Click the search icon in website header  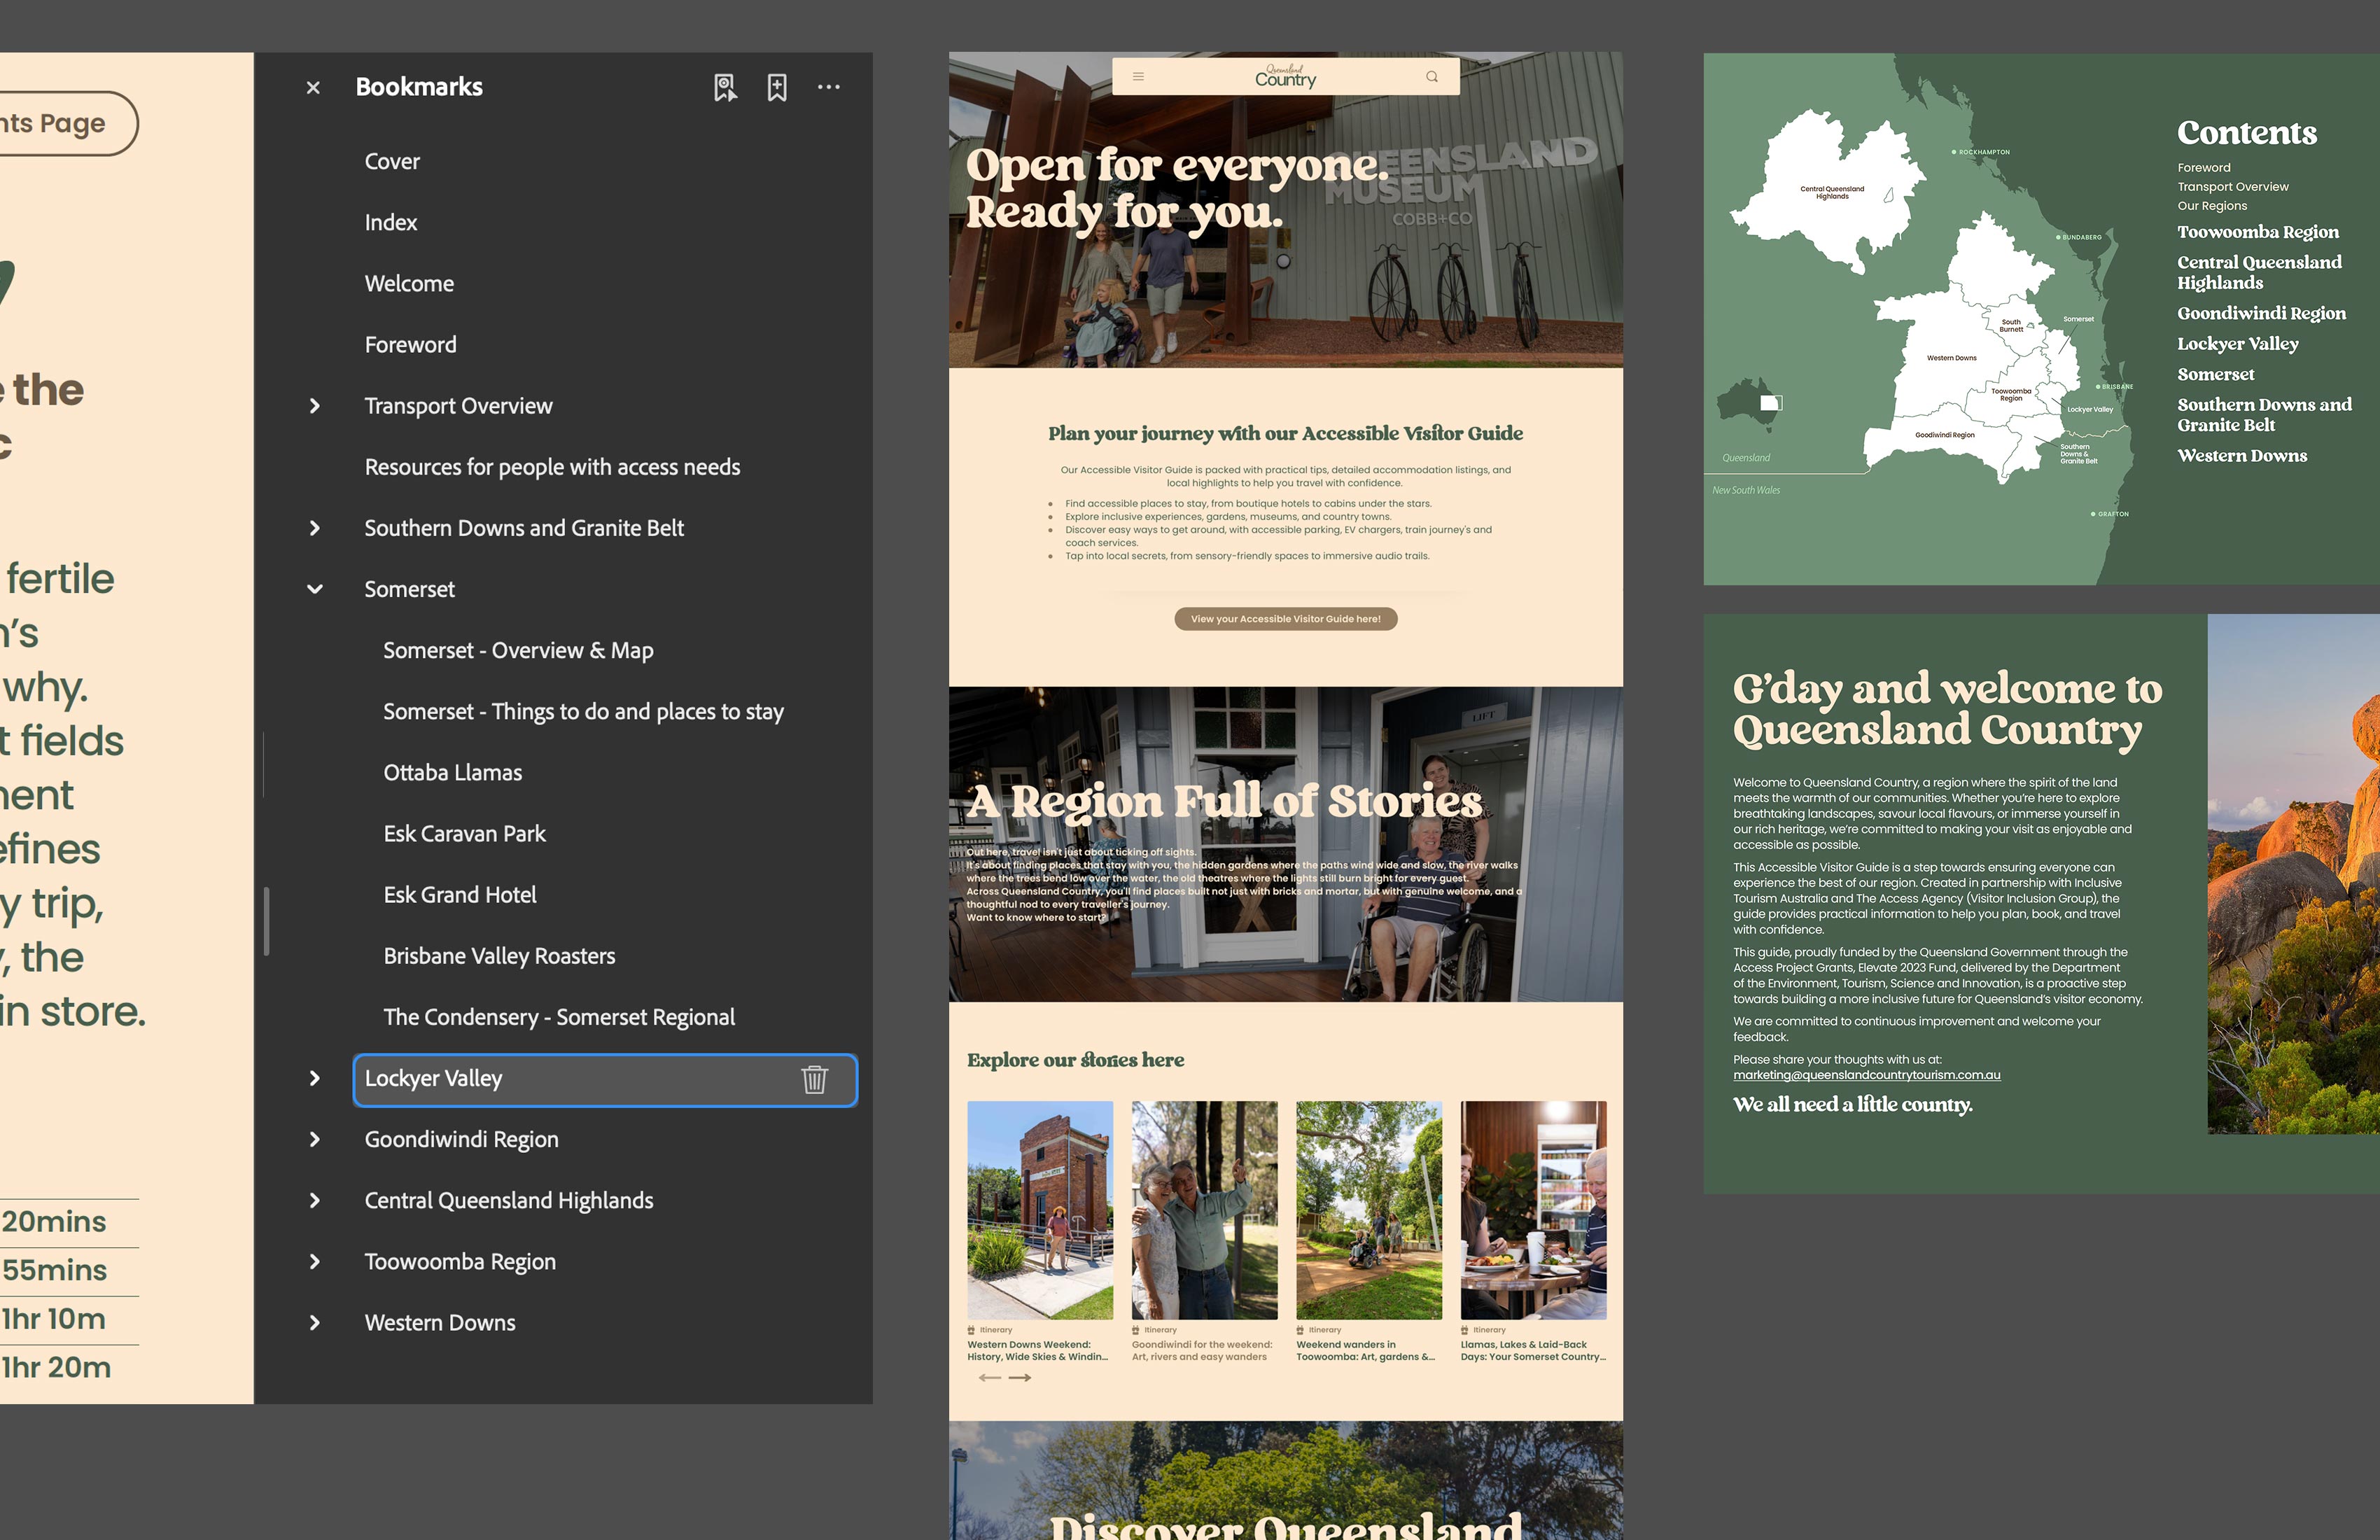(x=1432, y=76)
